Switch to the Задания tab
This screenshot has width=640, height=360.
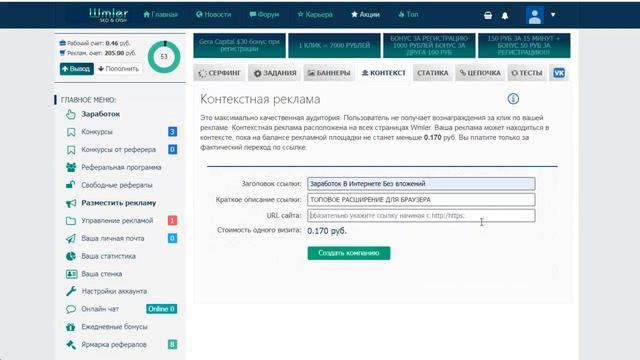pyautogui.click(x=274, y=73)
